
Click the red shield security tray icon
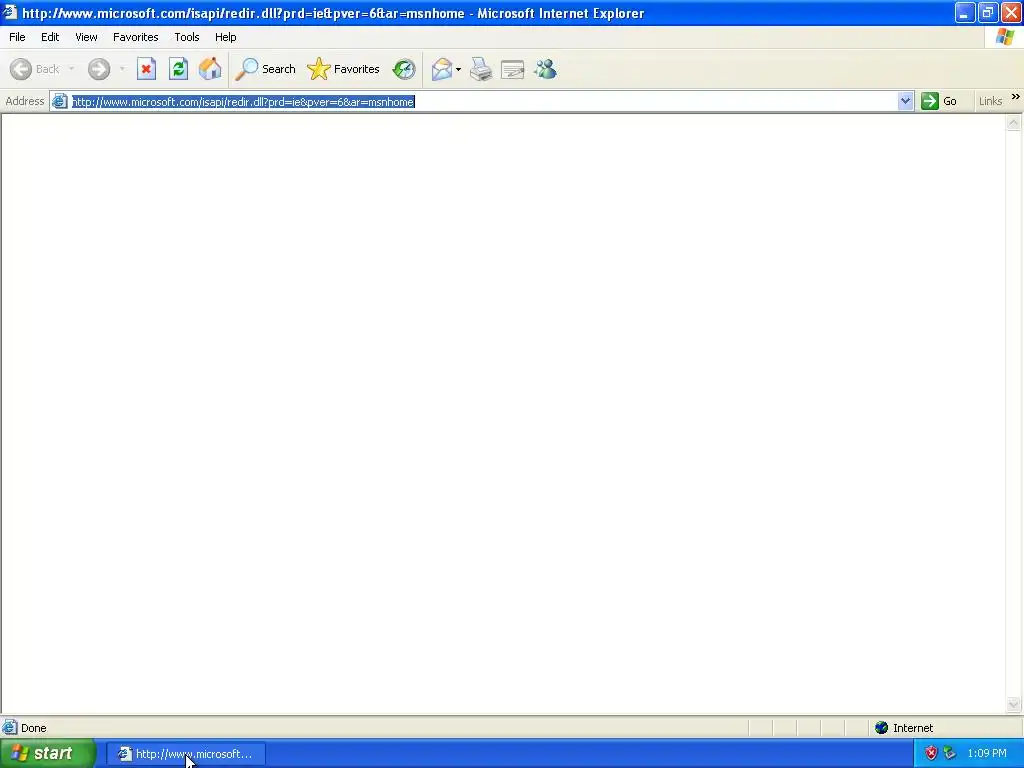(931, 754)
